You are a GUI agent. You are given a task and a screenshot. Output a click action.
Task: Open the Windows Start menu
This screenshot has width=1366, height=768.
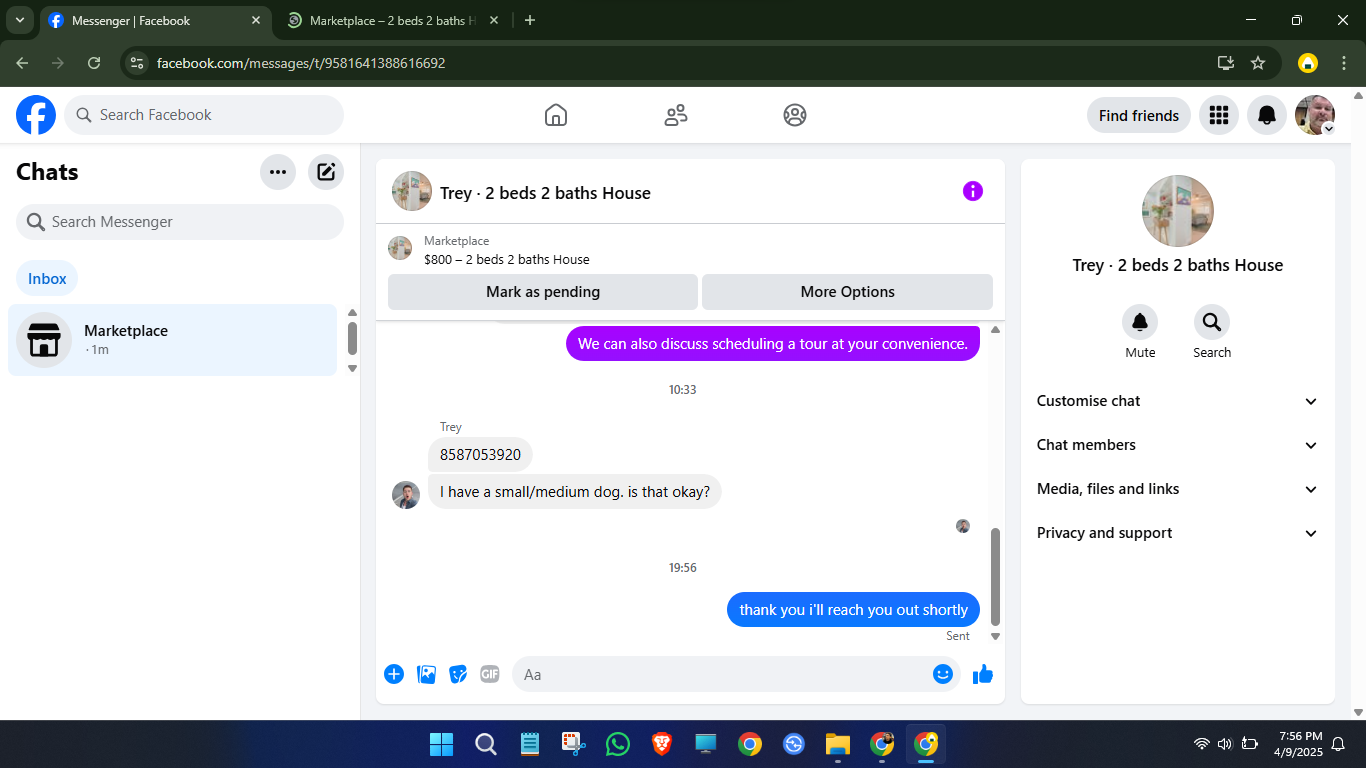click(x=441, y=744)
